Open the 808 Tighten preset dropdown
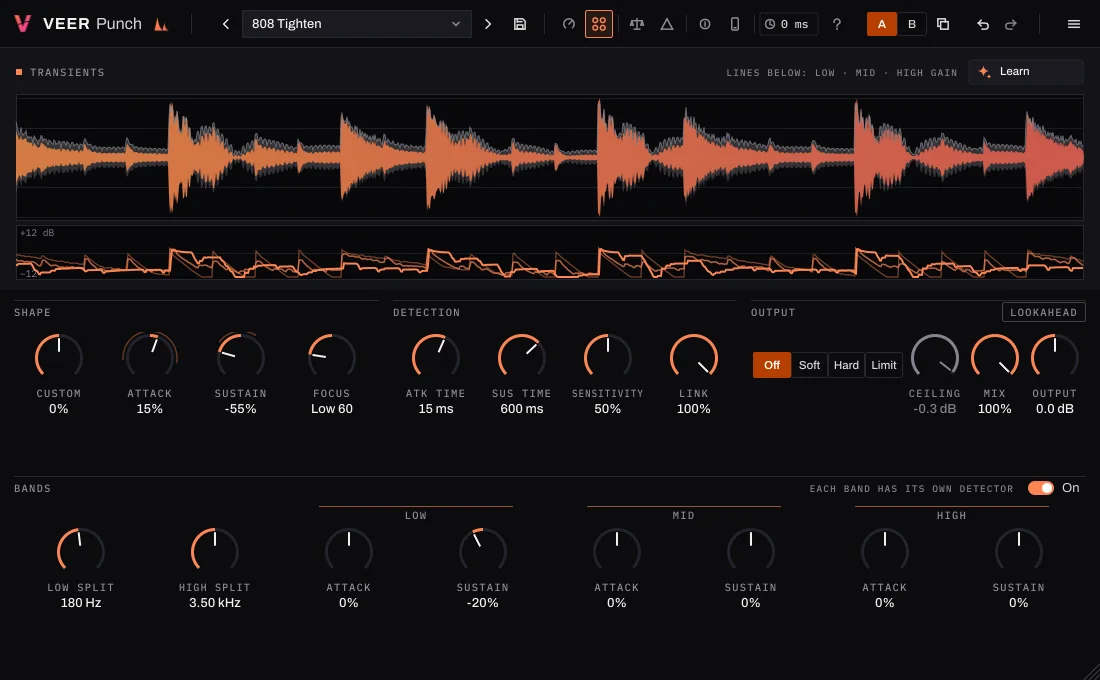The height and width of the screenshot is (680, 1100). pyautogui.click(x=356, y=24)
